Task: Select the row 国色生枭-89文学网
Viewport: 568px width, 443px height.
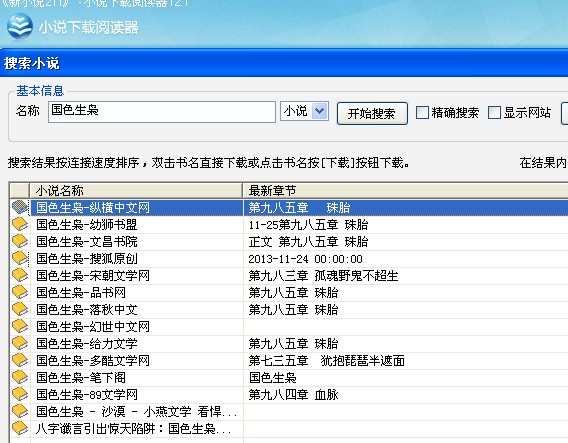Action: click(x=288, y=395)
